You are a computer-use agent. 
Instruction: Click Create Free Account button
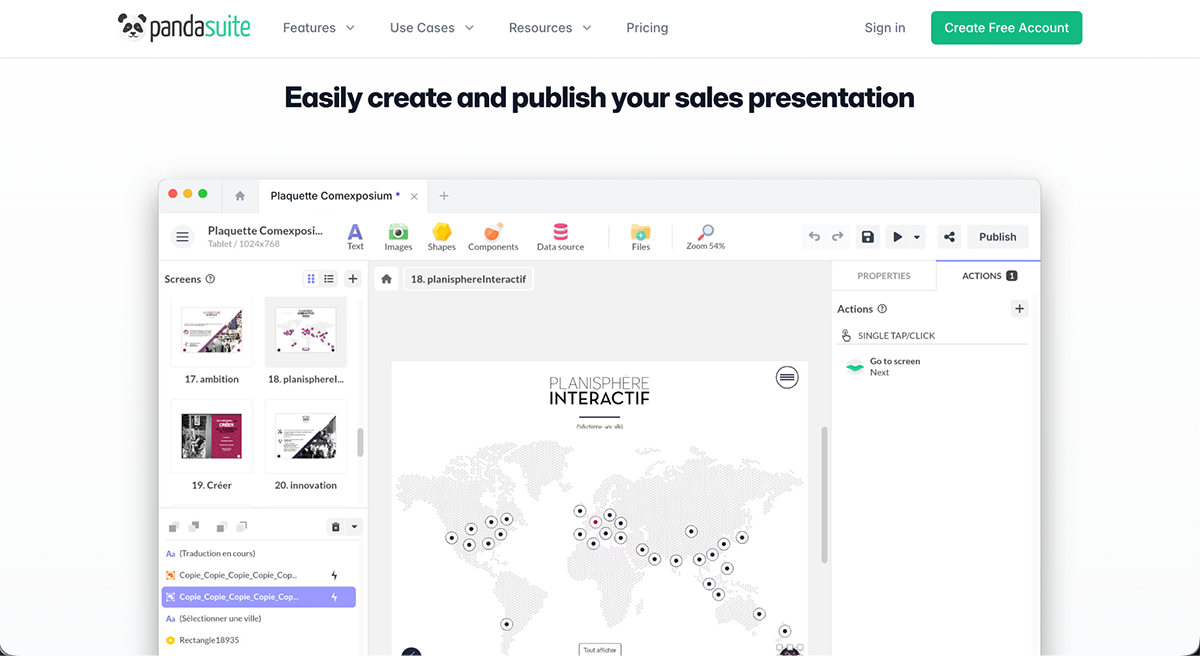click(x=1006, y=28)
